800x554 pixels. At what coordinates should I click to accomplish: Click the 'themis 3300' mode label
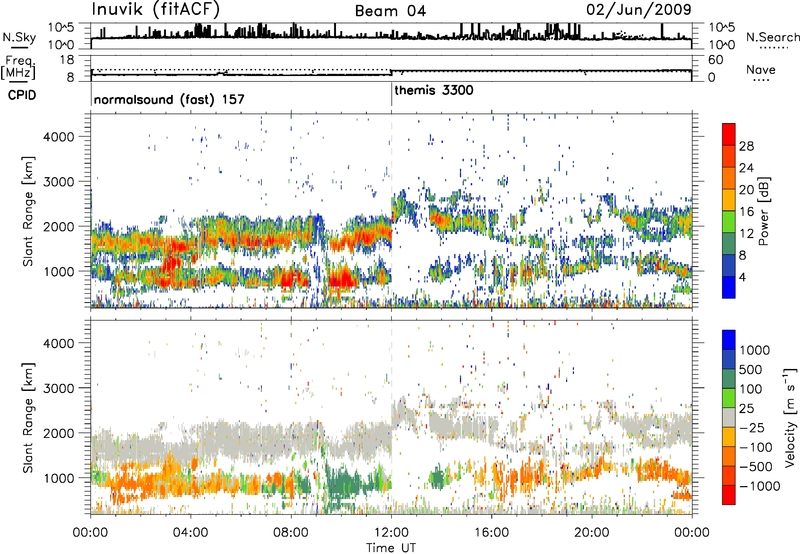(x=434, y=91)
